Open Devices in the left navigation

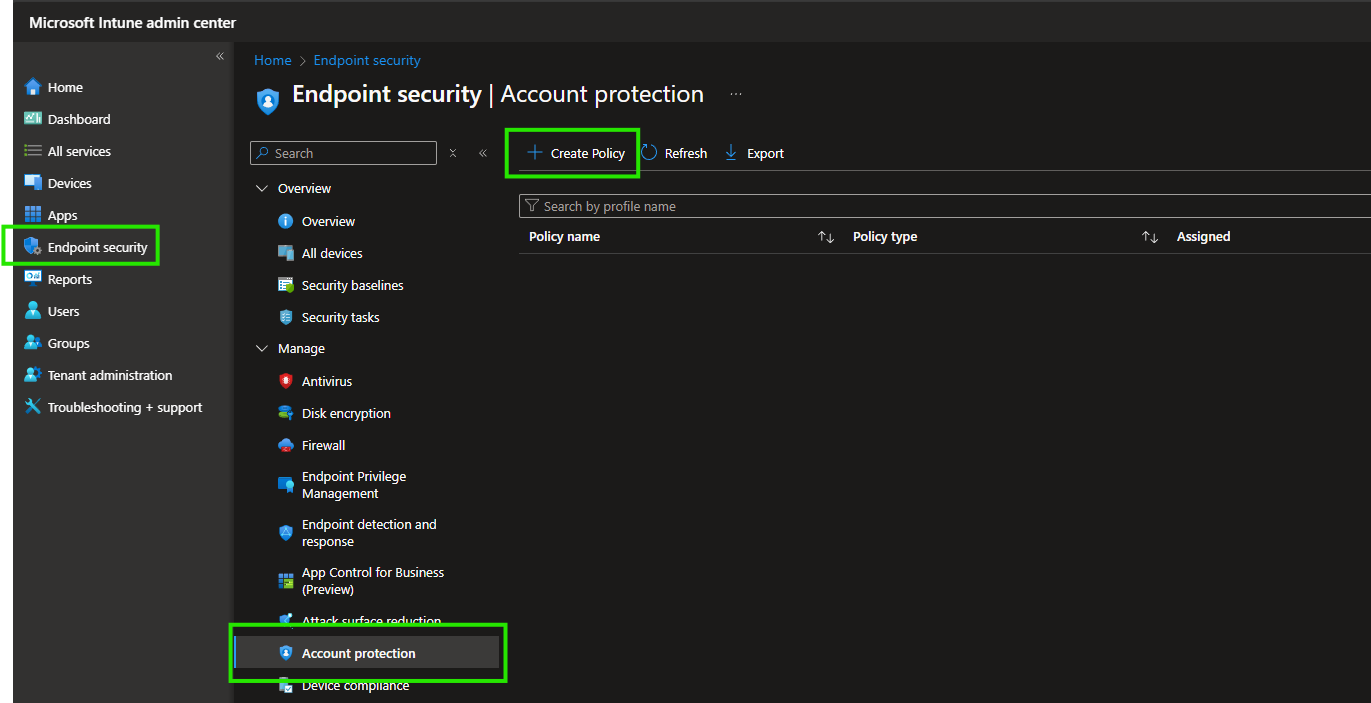[69, 183]
